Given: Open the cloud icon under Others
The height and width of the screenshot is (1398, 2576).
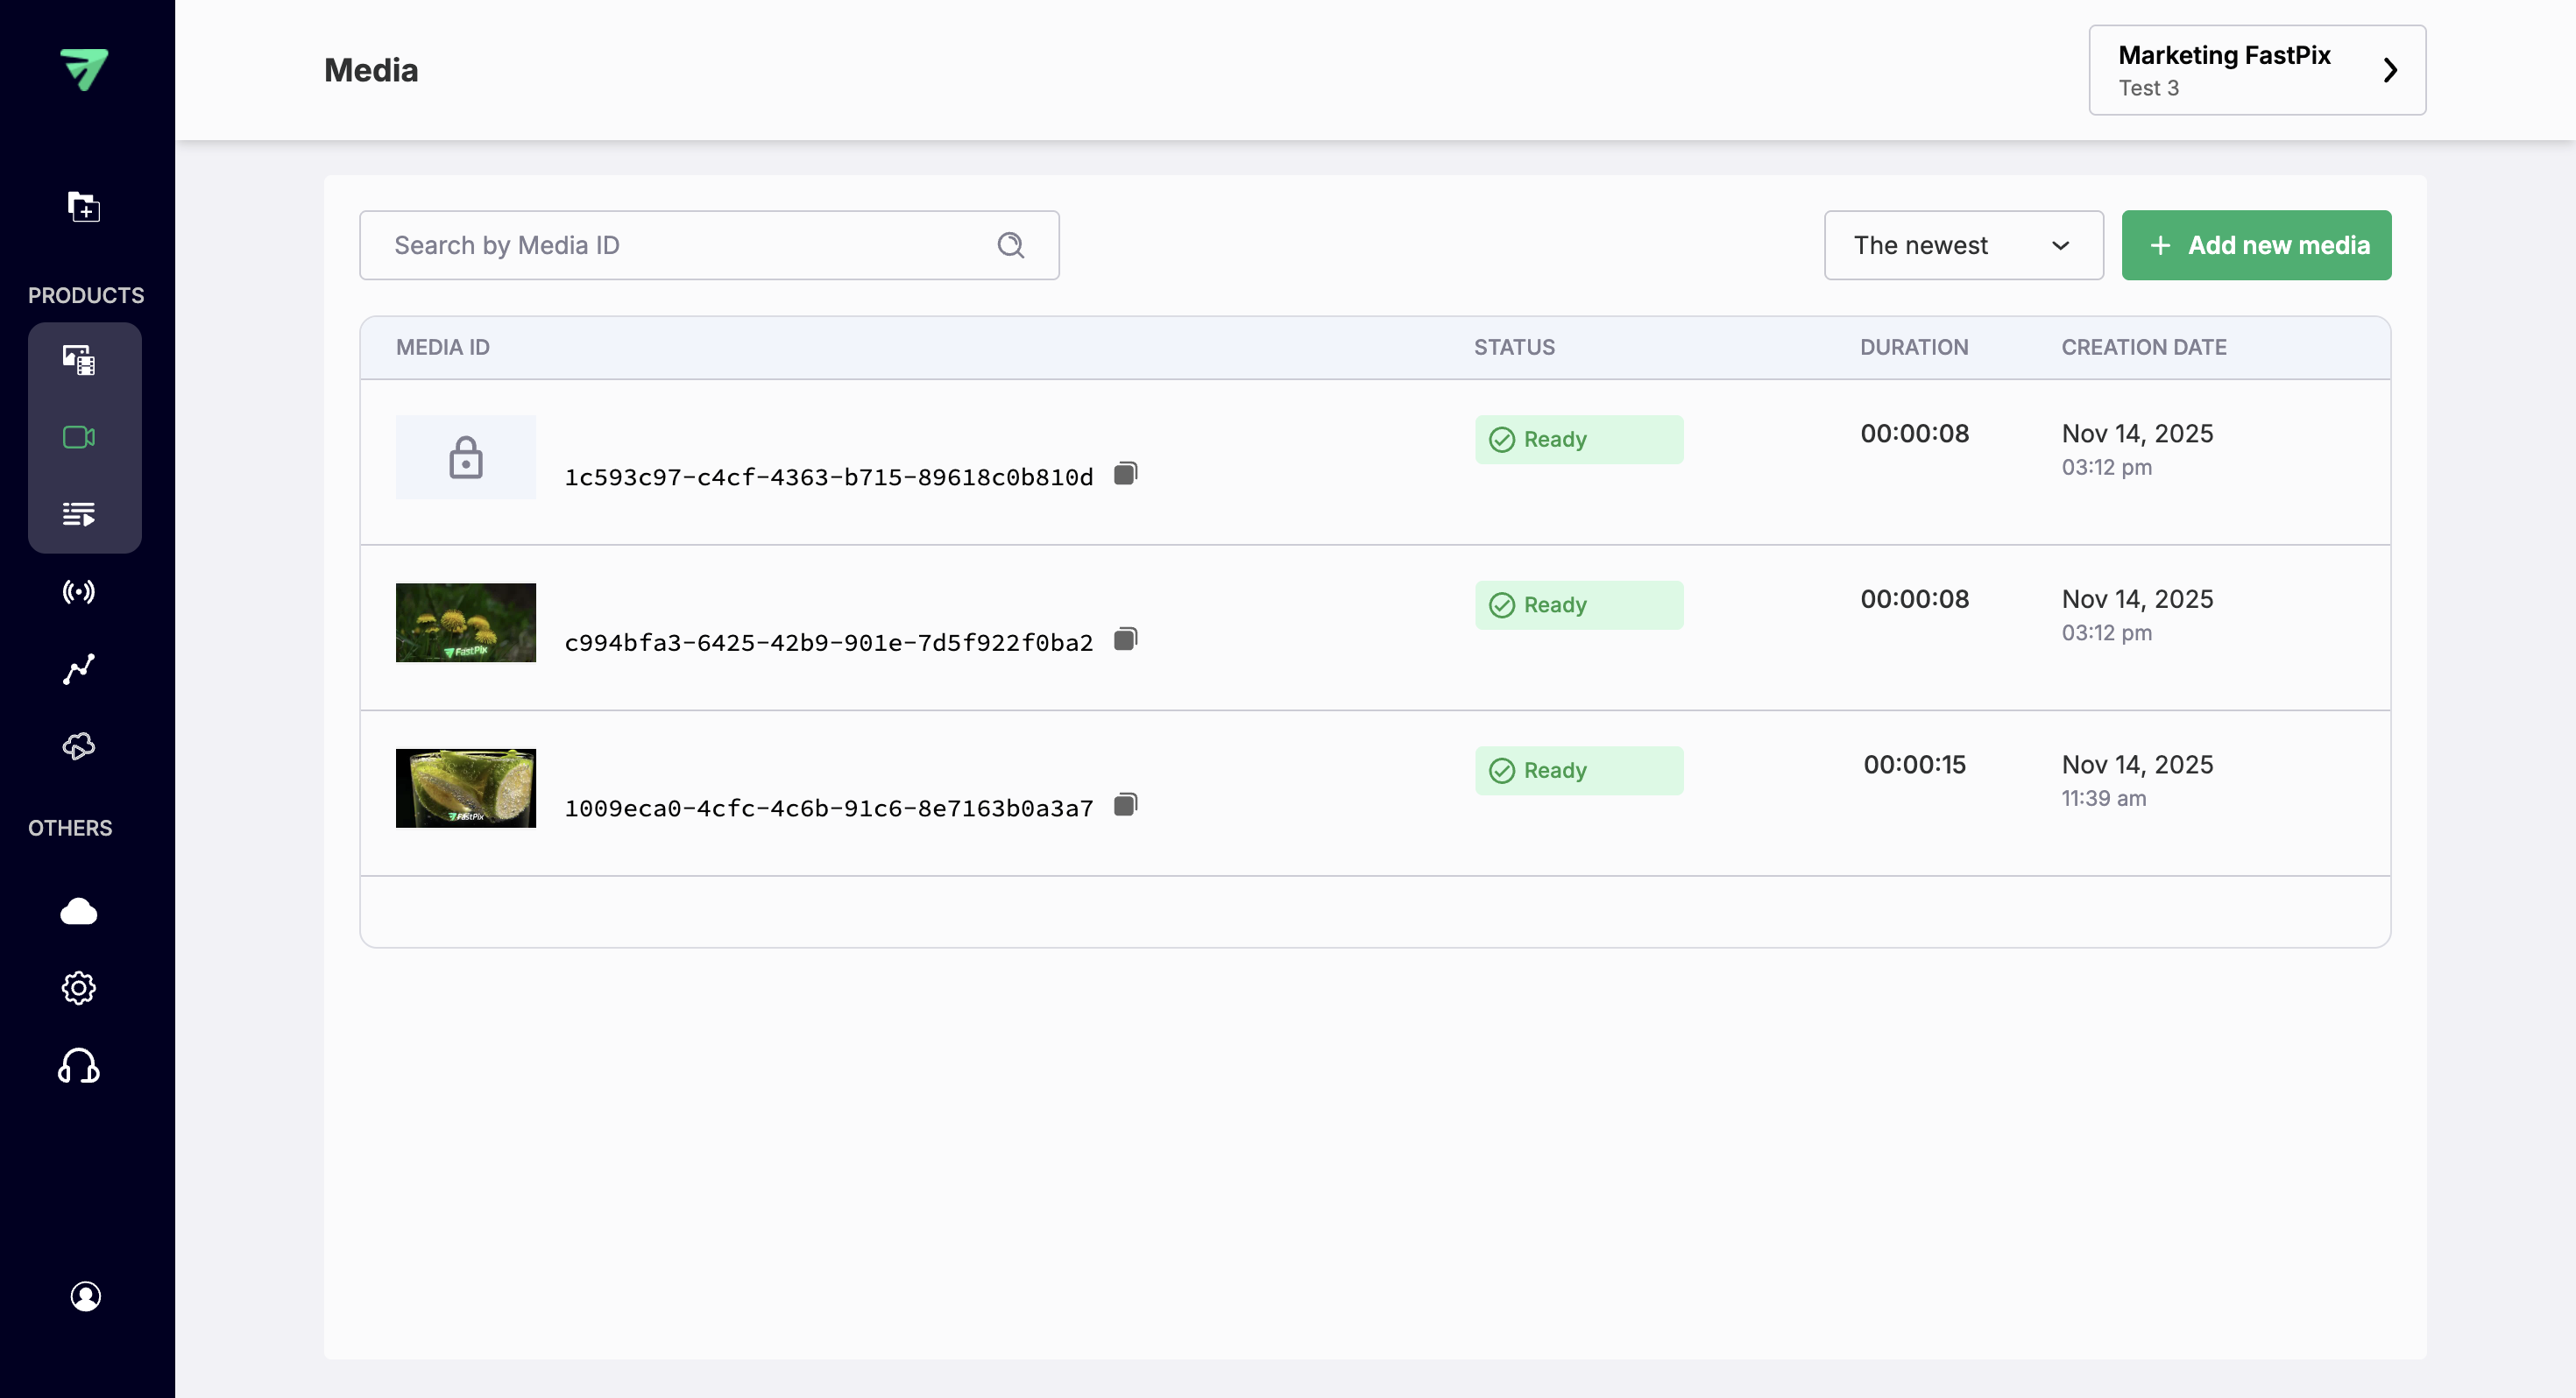Looking at the screenshot, I should tap(79, 911).
